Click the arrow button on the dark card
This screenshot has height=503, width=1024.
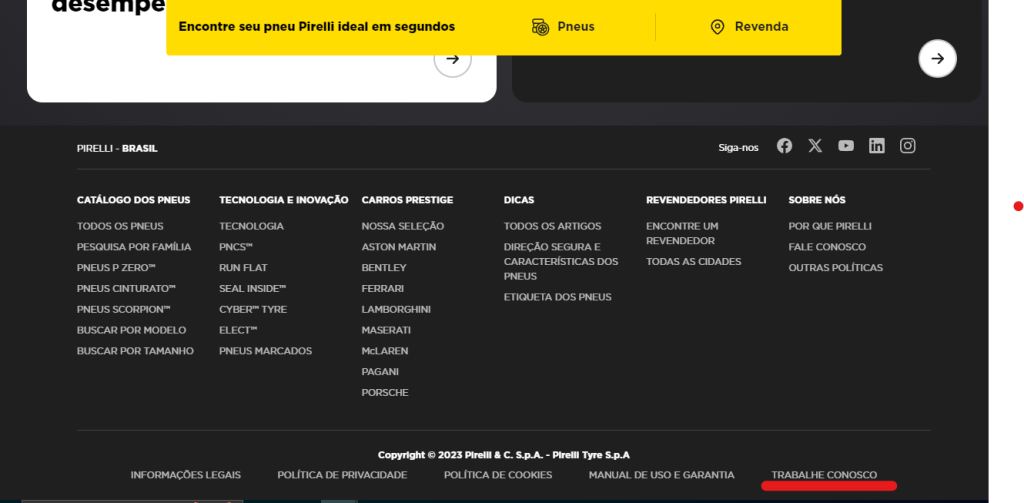click(x=938, y=59)
